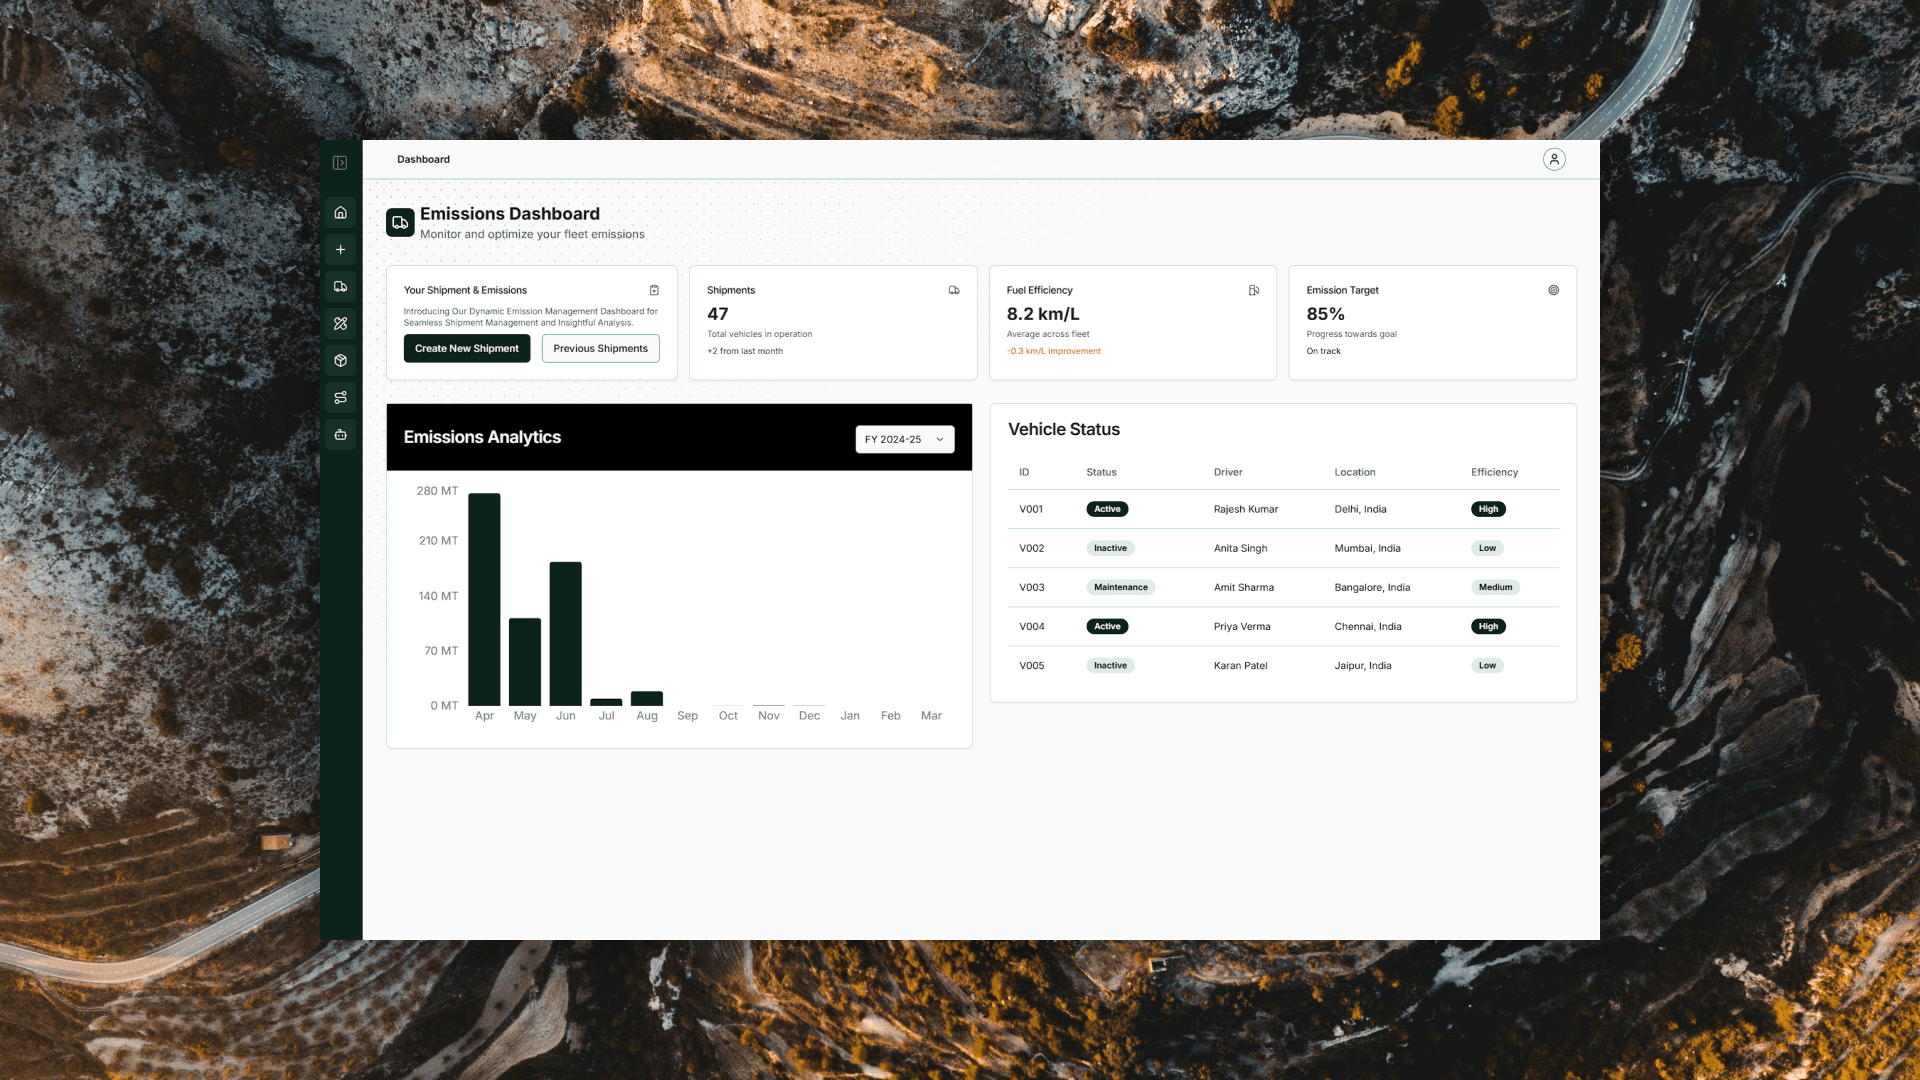
Task: Click the Location column header
Action: pos(1355,472)
